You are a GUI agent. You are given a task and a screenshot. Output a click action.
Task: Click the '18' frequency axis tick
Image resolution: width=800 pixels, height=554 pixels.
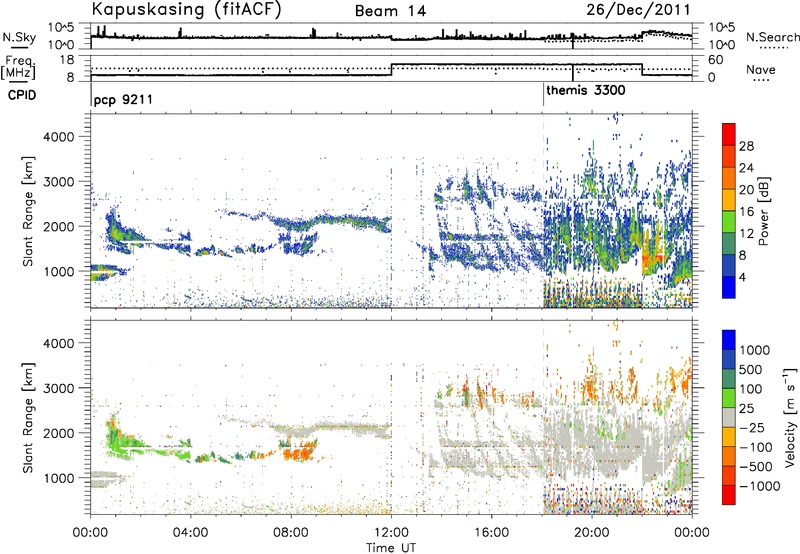coord(67,60)
